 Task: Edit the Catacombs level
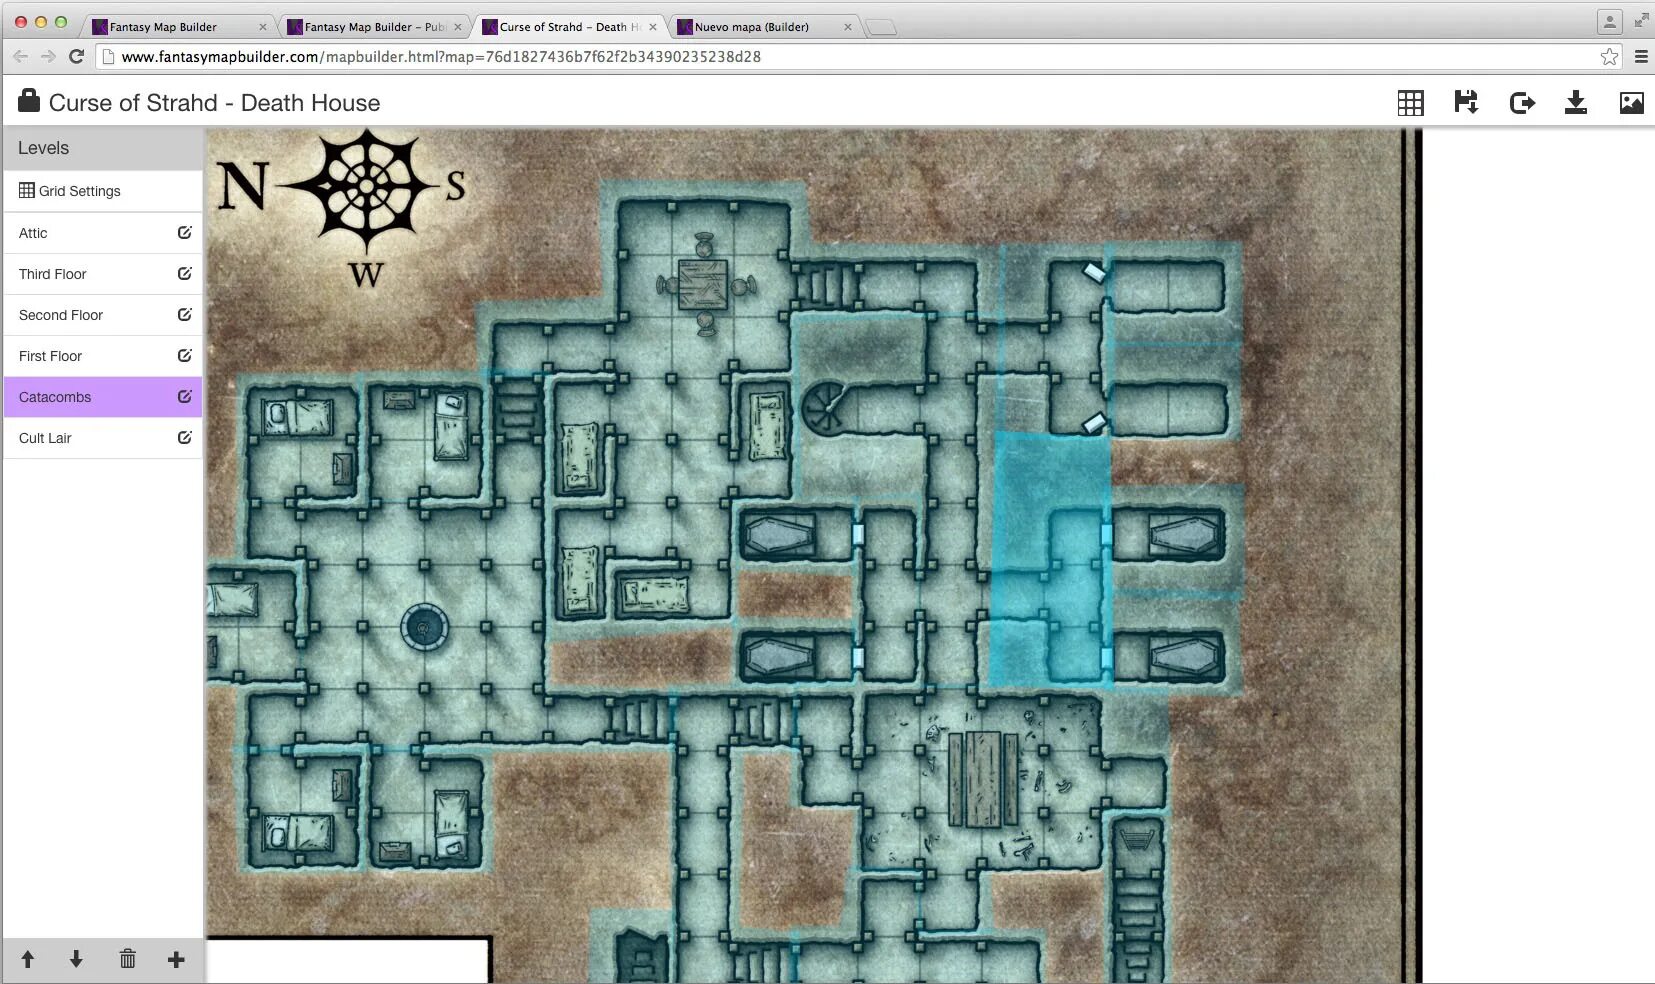coord(185,396)
